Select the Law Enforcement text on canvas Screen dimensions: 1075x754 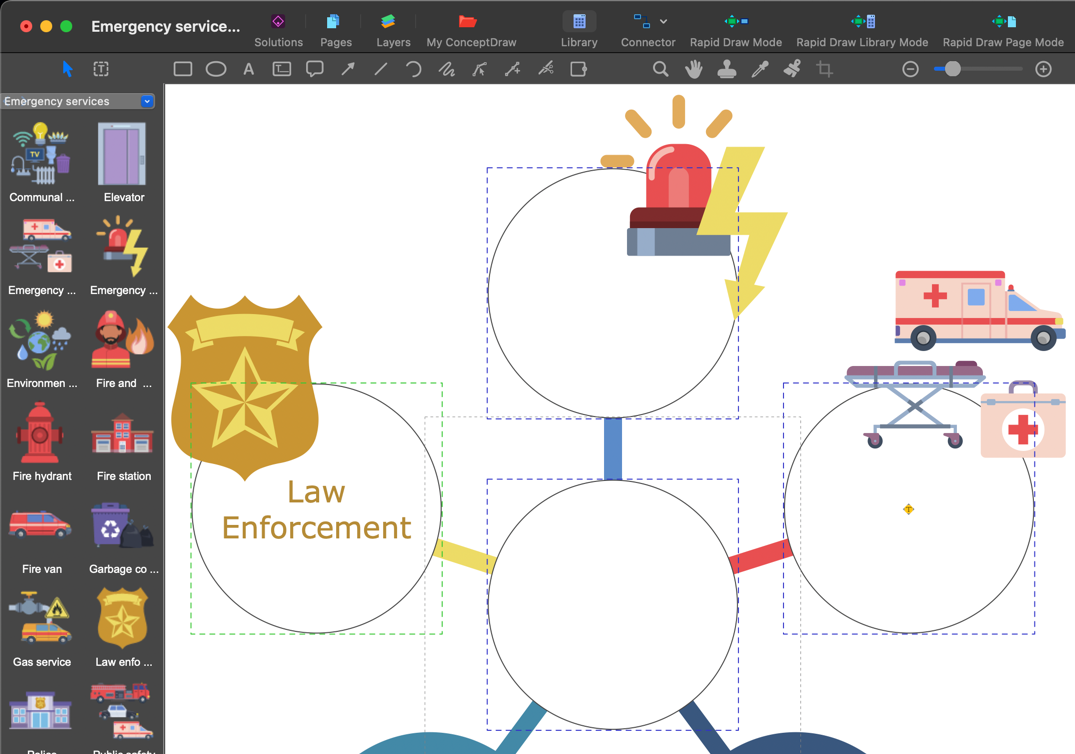316,510
